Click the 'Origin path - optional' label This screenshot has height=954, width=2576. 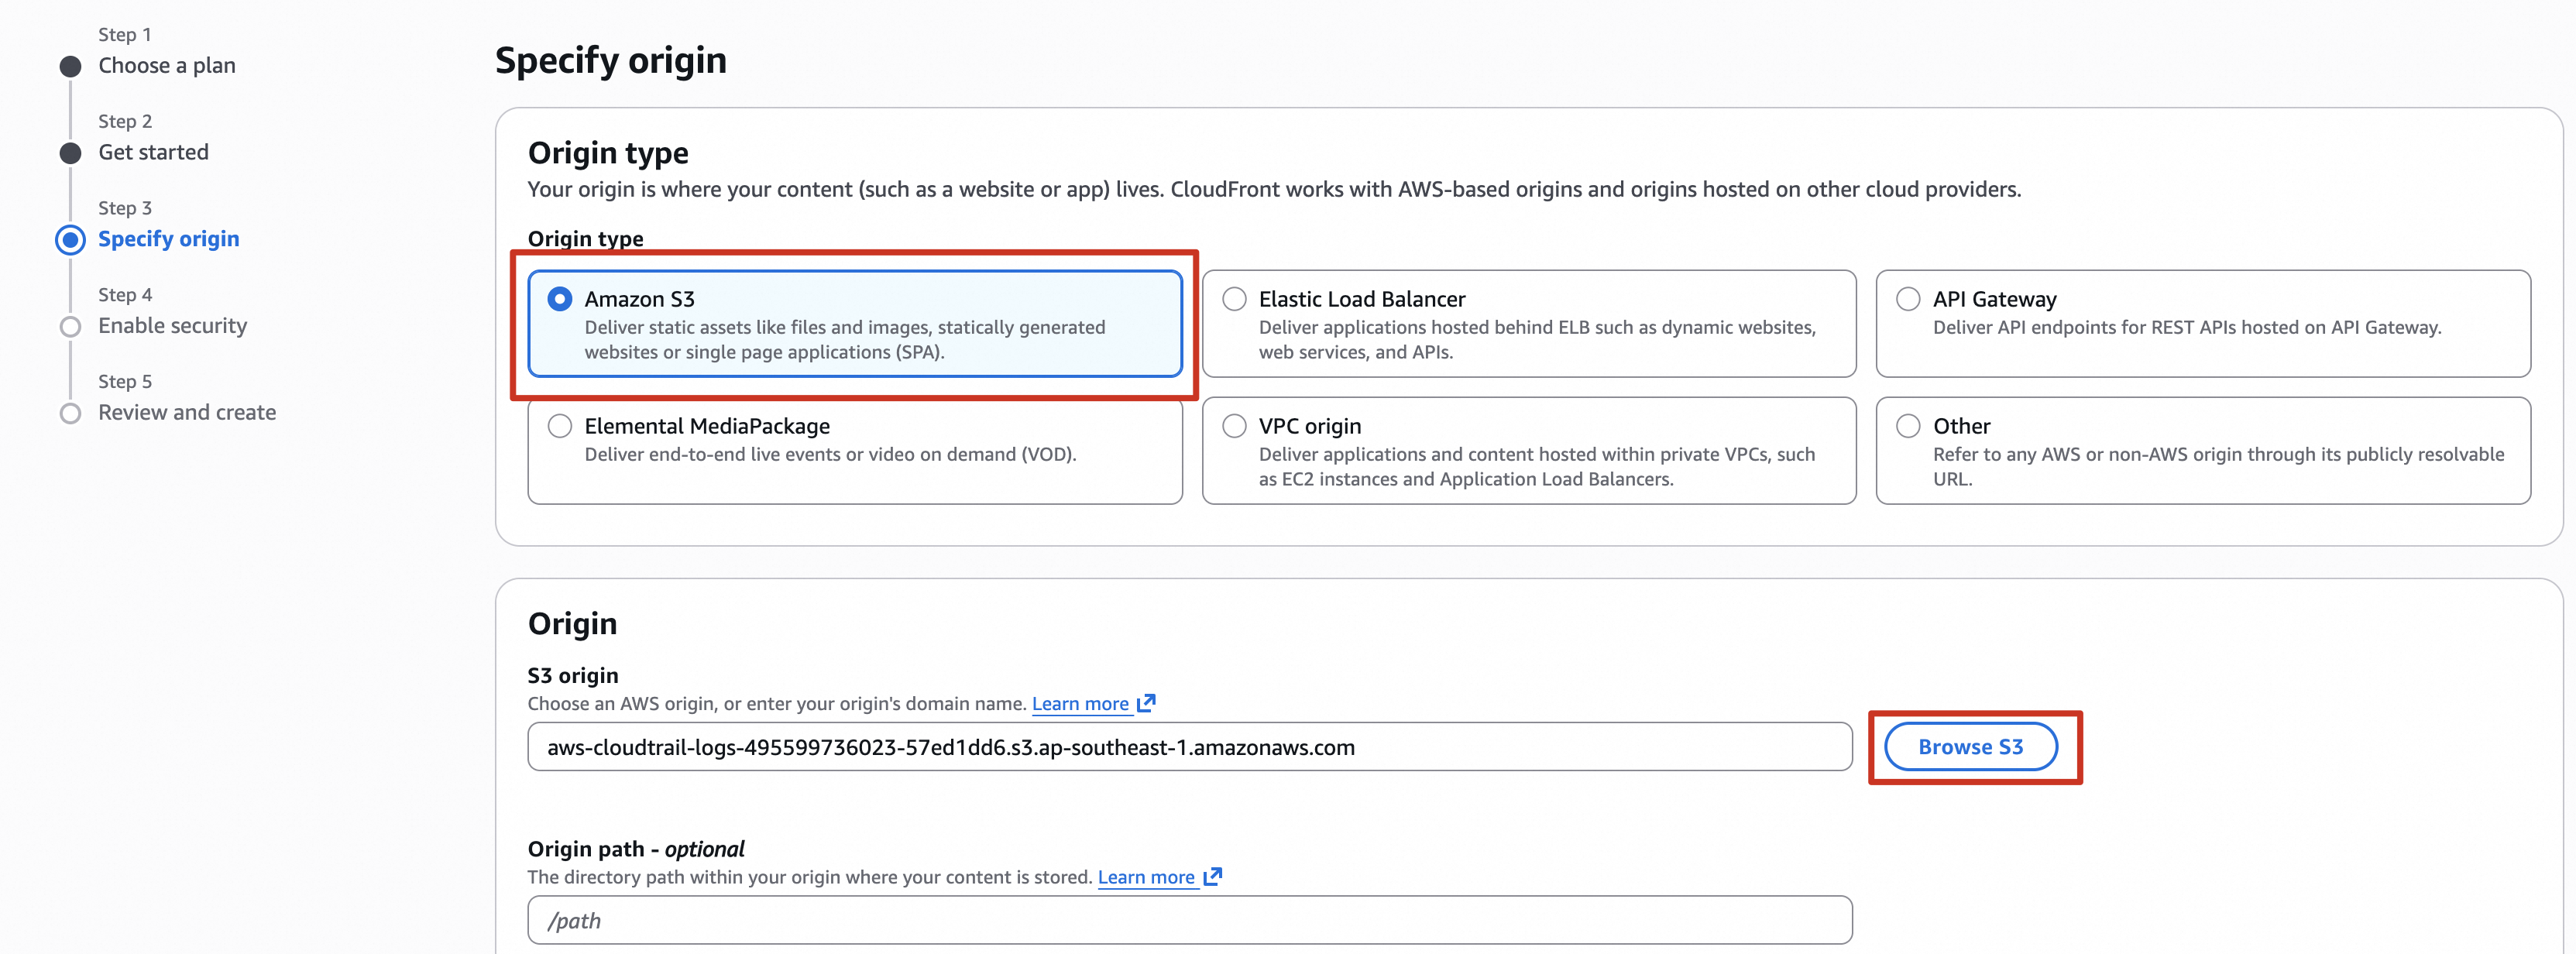(636, 849)
